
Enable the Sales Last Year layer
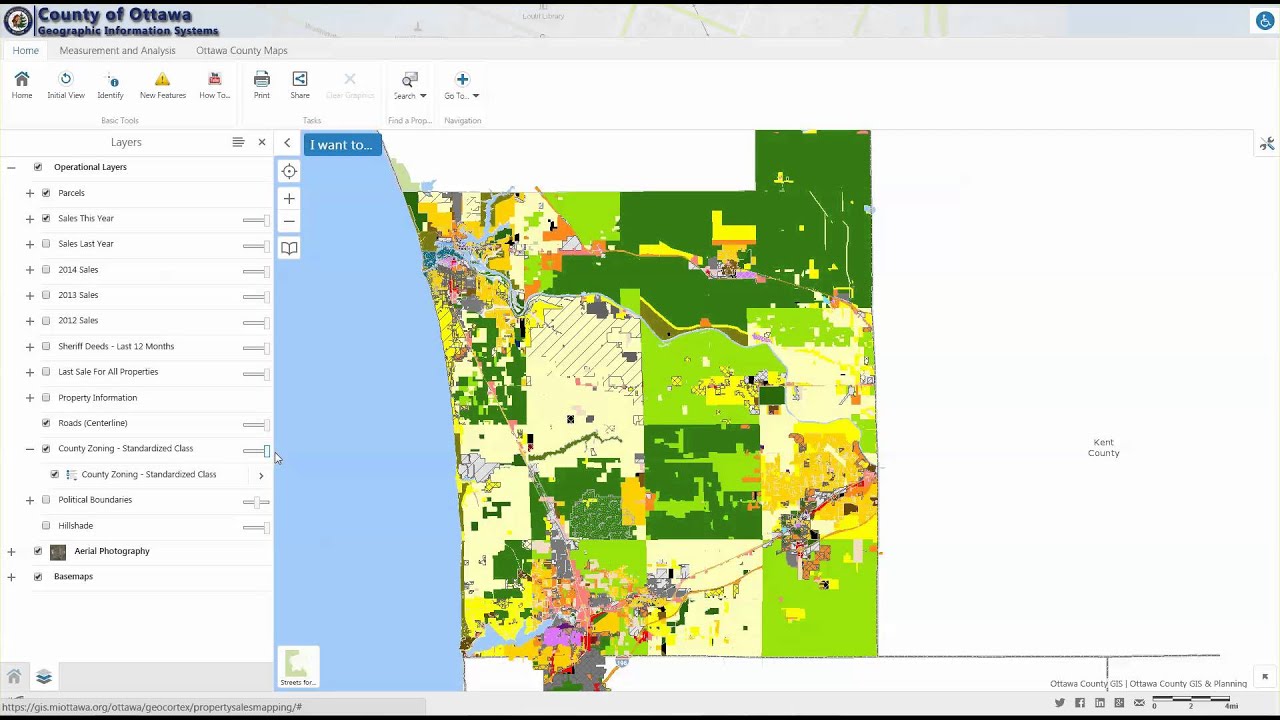(46, 244)
